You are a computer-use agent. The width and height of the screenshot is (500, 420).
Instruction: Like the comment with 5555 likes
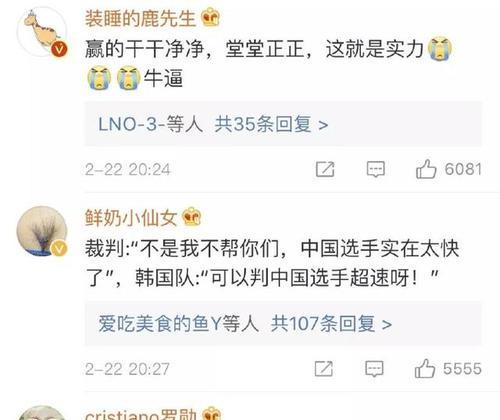[x=425, y=369]
